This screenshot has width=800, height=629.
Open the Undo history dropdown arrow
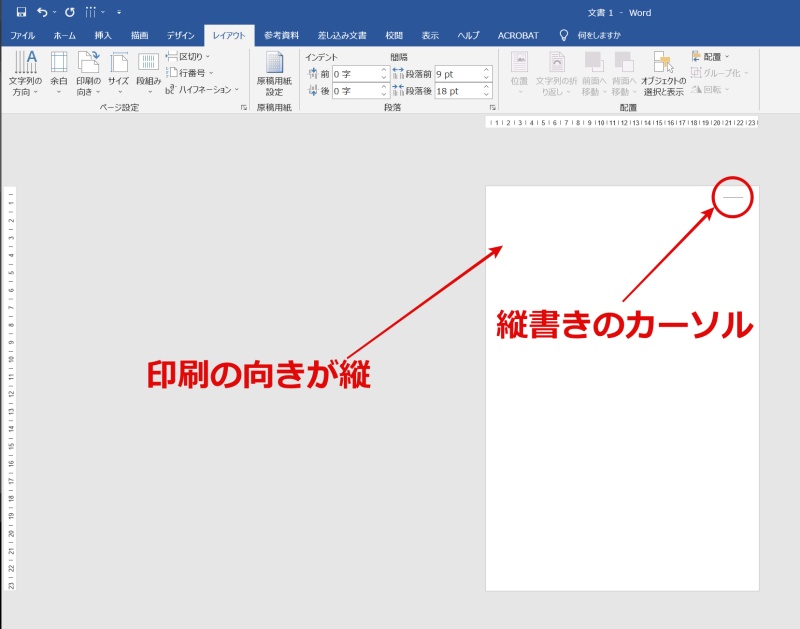(54, 12)
